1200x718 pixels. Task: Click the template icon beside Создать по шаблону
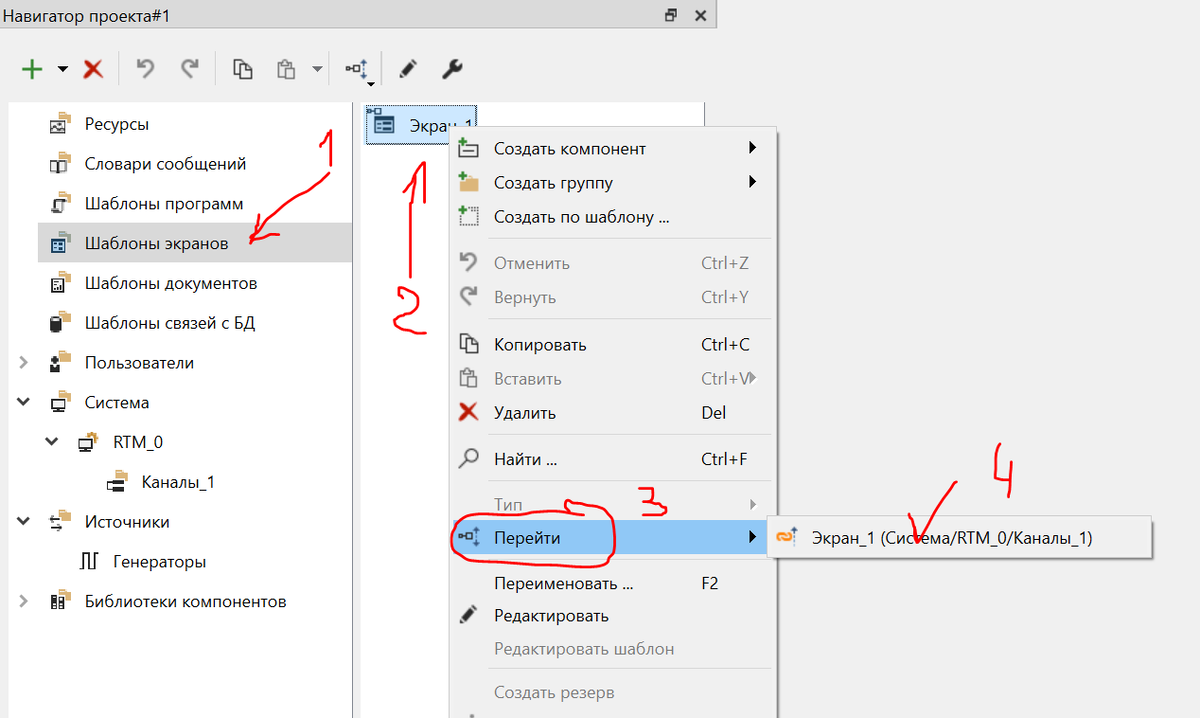click(468, 215)
